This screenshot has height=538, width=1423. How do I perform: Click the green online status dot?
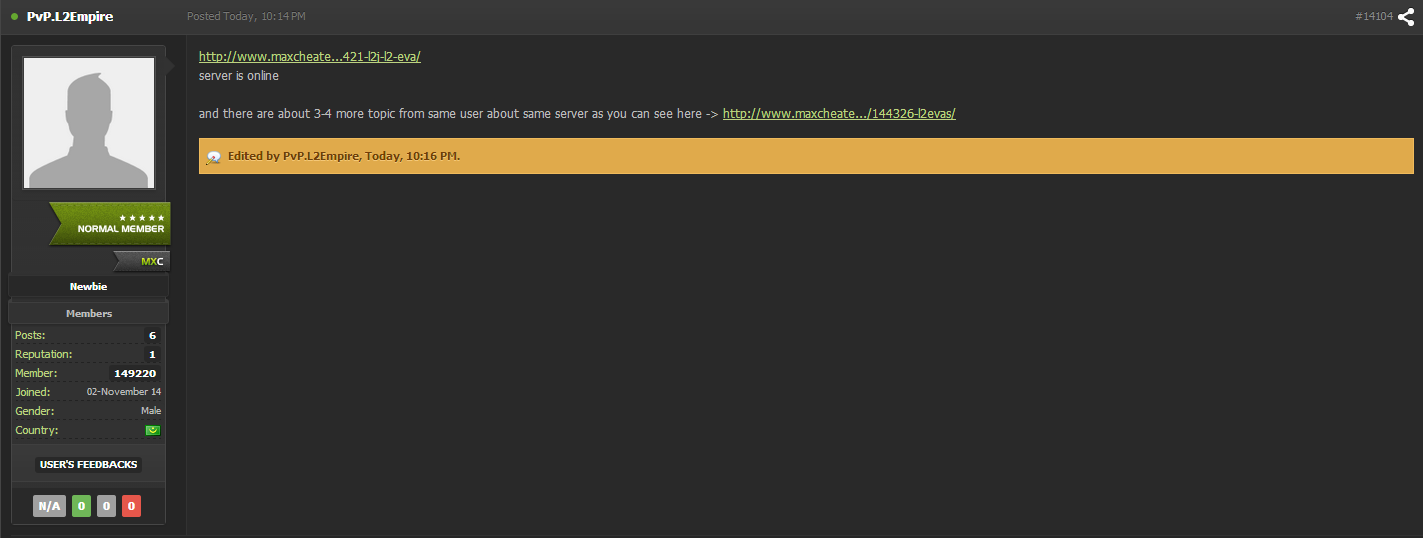15,17
